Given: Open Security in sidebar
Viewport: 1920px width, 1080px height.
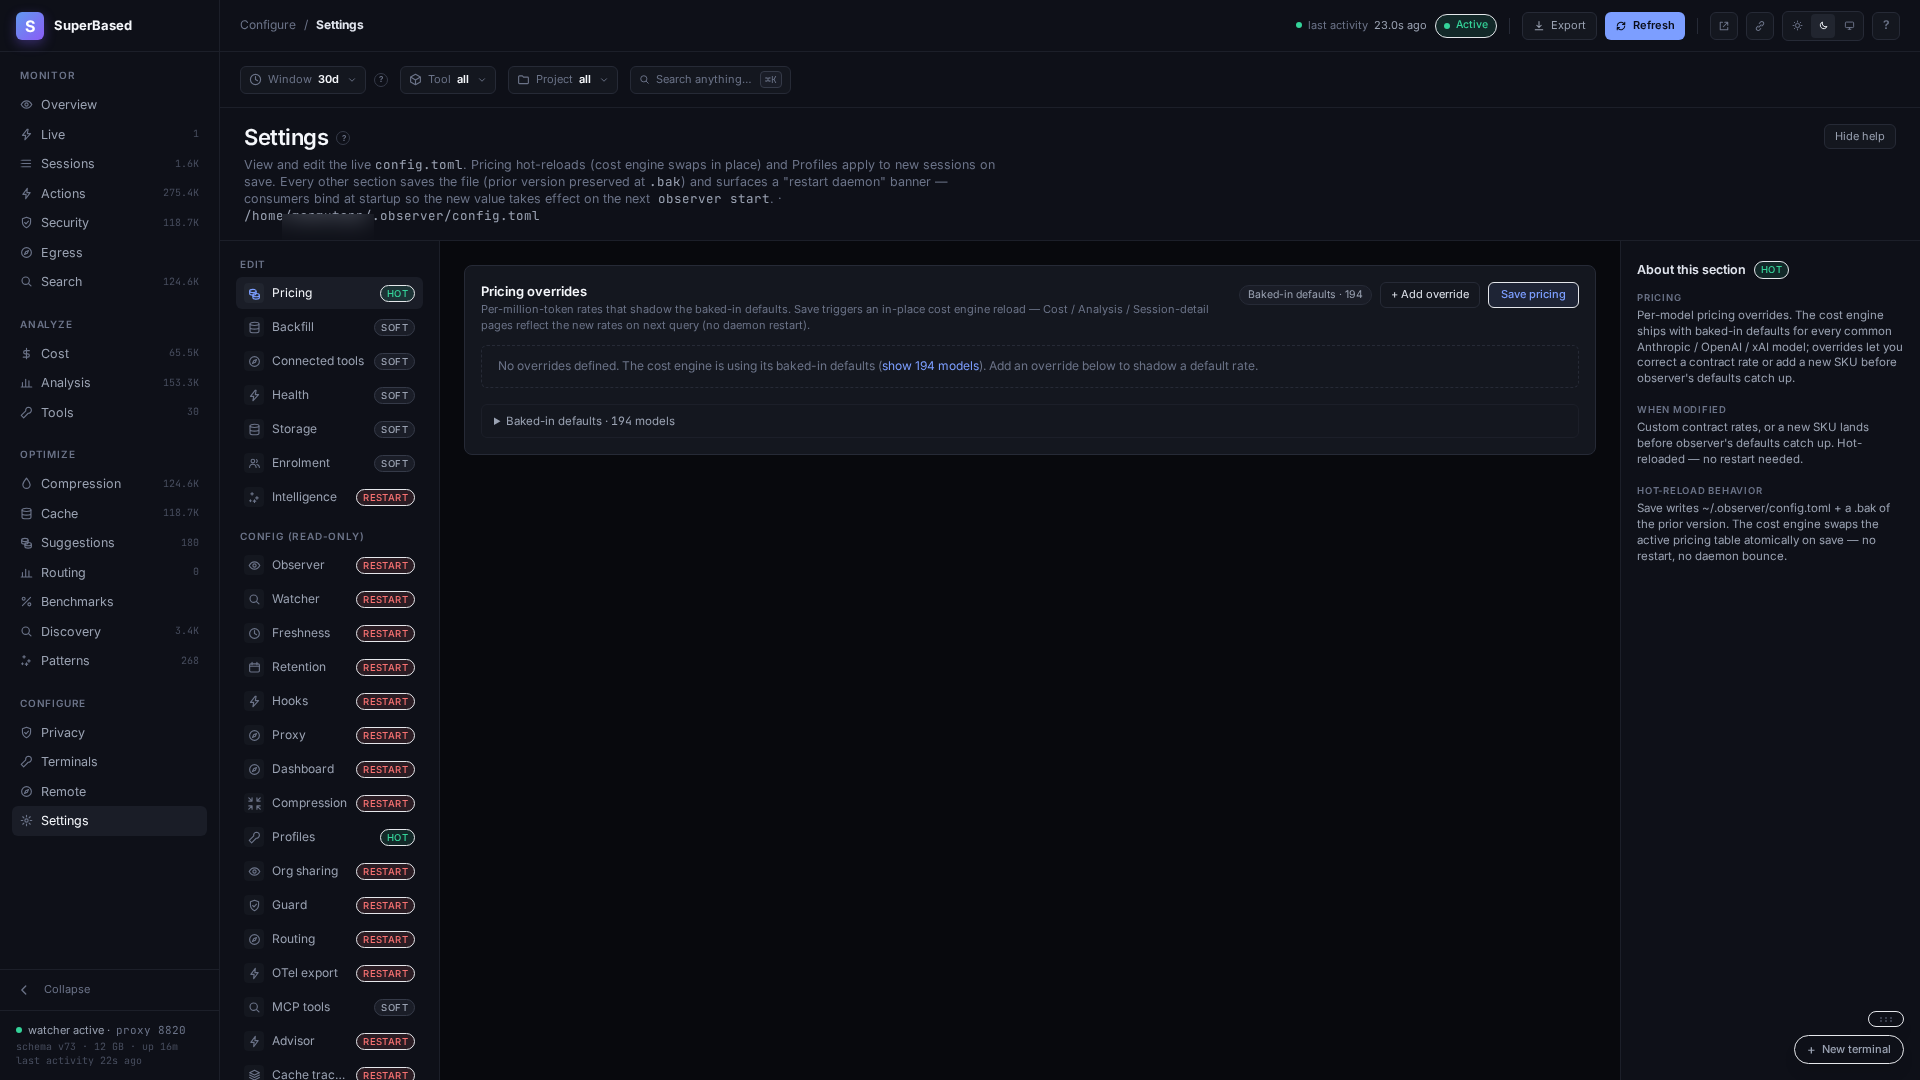Looking at the screenshot, I should pyautogui.click(x=109, y=223).
